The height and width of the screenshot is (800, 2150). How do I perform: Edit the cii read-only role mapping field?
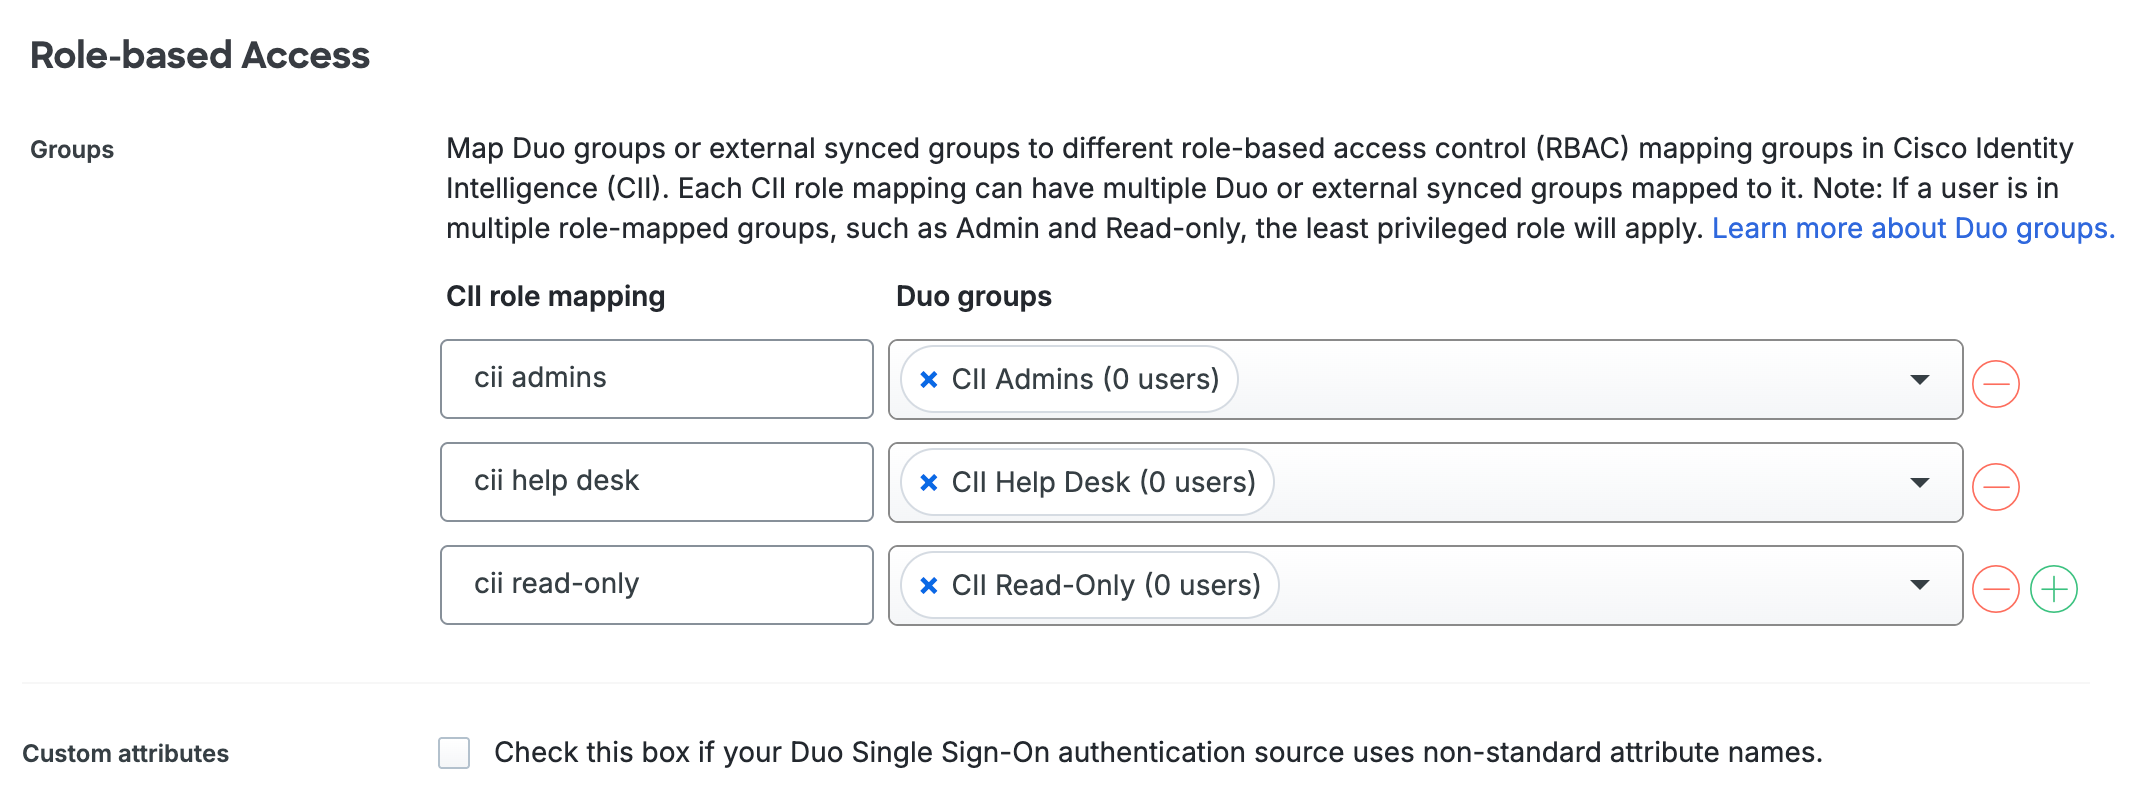pyautogui.click(x=657, y=585)
